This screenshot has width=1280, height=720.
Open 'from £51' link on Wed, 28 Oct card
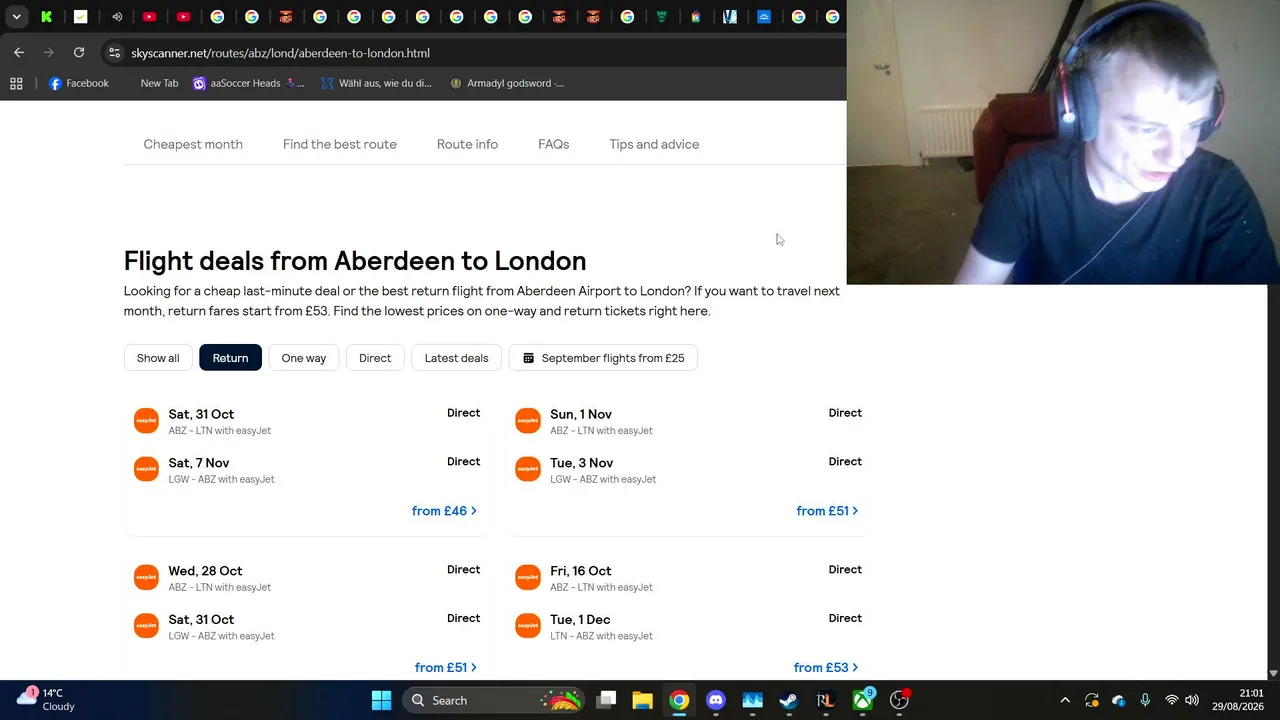coord(446,667)
